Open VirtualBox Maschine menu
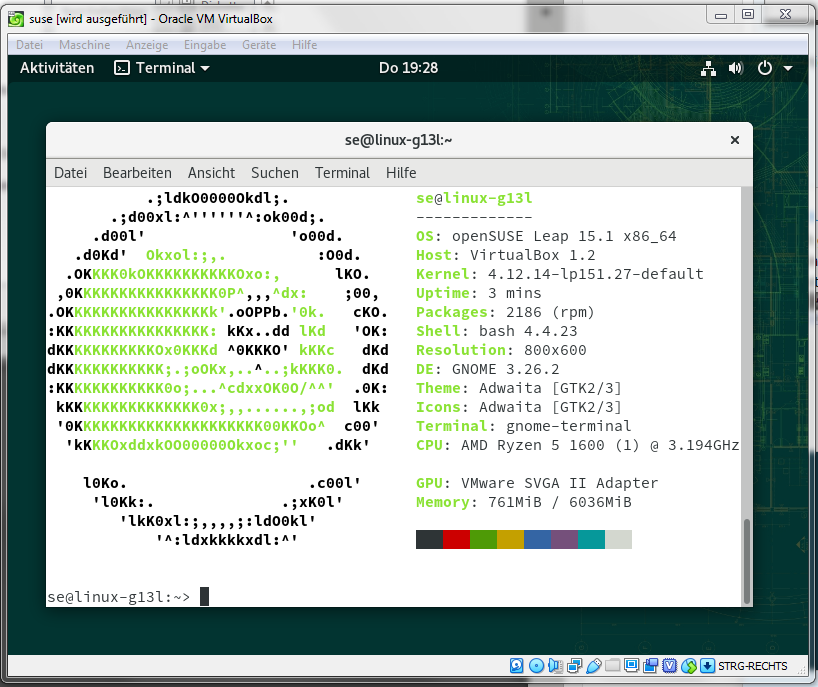The height and width of the screenshot is (687, 818). [x=85, y=45]
